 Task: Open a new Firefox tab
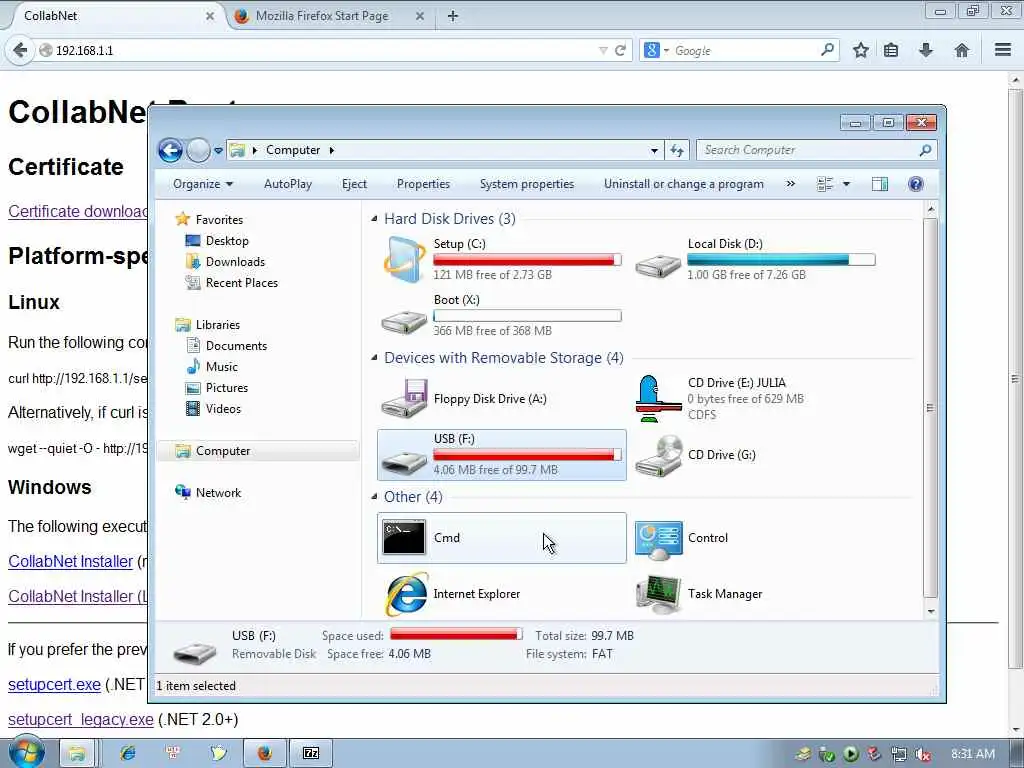(453, 16)
